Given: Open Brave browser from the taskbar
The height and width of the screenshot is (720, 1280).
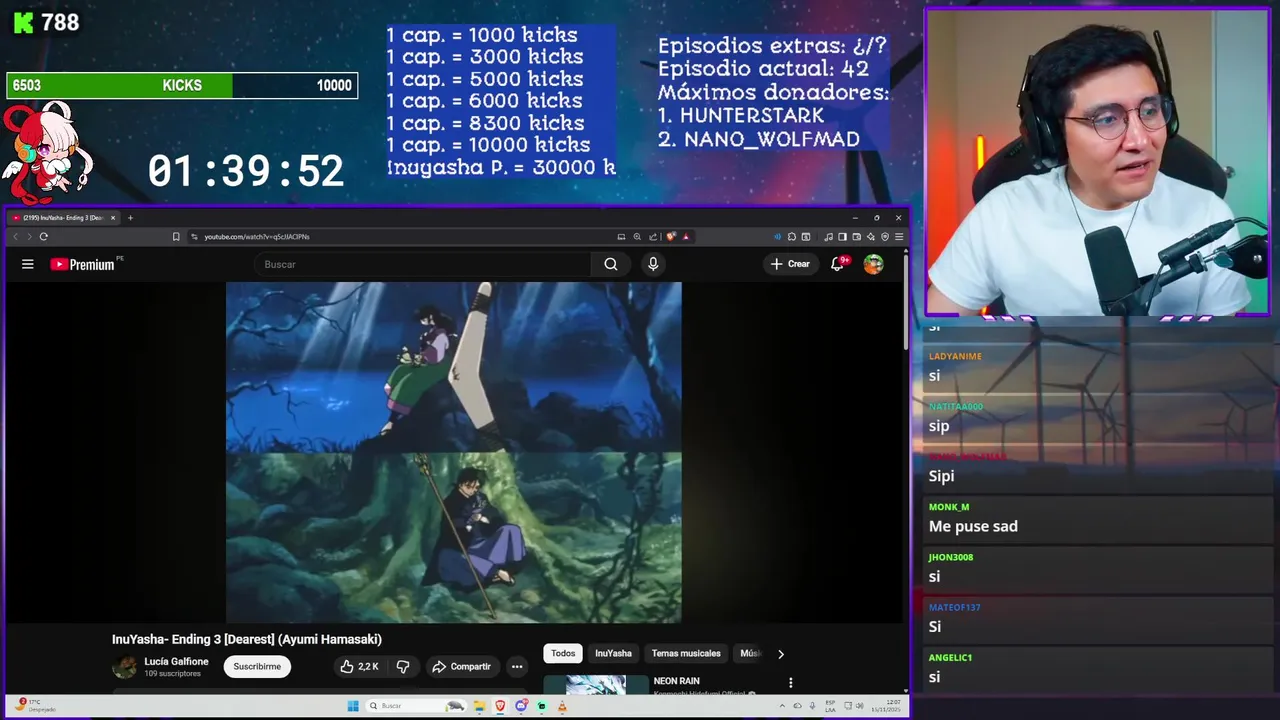Looking at the screenshot, I should (500, 706).
